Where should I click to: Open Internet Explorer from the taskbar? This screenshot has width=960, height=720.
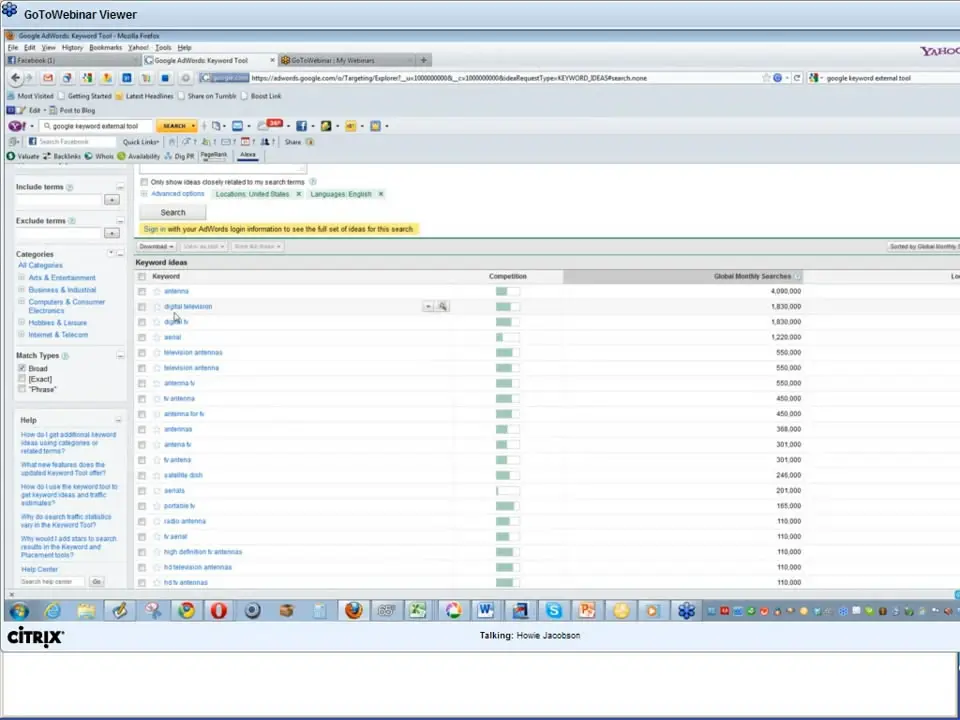pos(52,610)
